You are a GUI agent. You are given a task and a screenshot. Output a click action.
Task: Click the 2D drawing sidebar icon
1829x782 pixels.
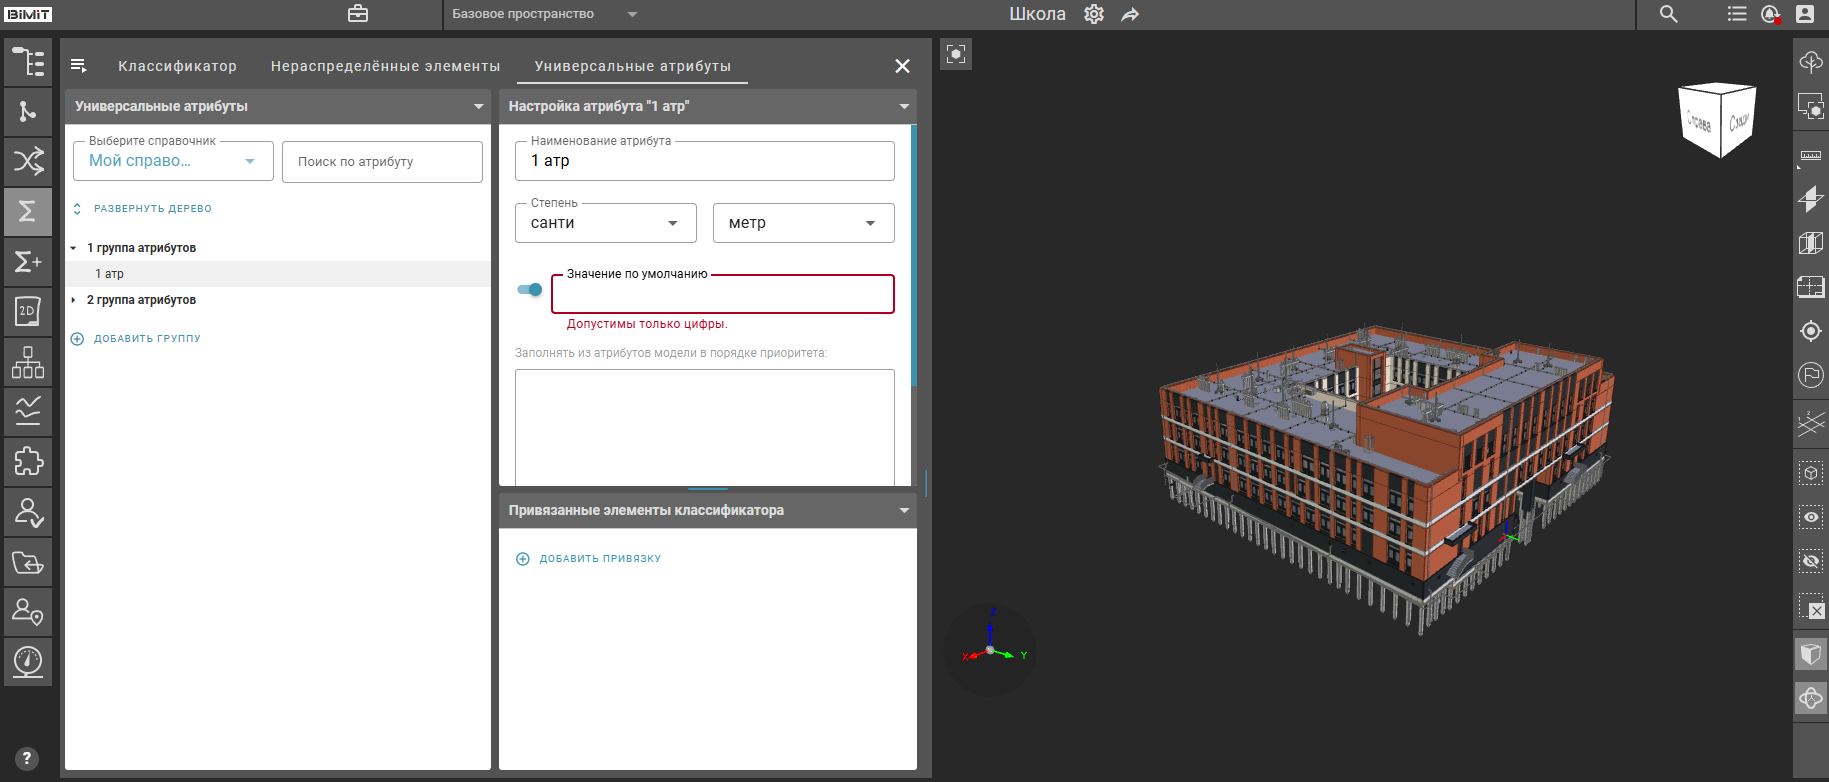[x=28, y=312]
